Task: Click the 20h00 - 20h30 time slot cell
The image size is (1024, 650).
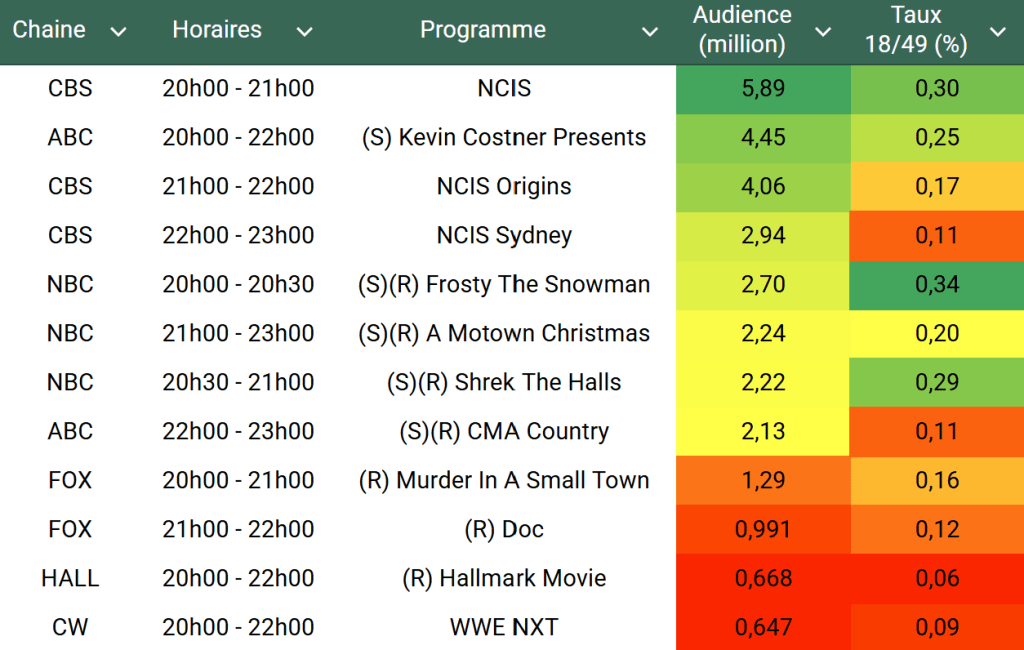Action: [x=238, y=284]
